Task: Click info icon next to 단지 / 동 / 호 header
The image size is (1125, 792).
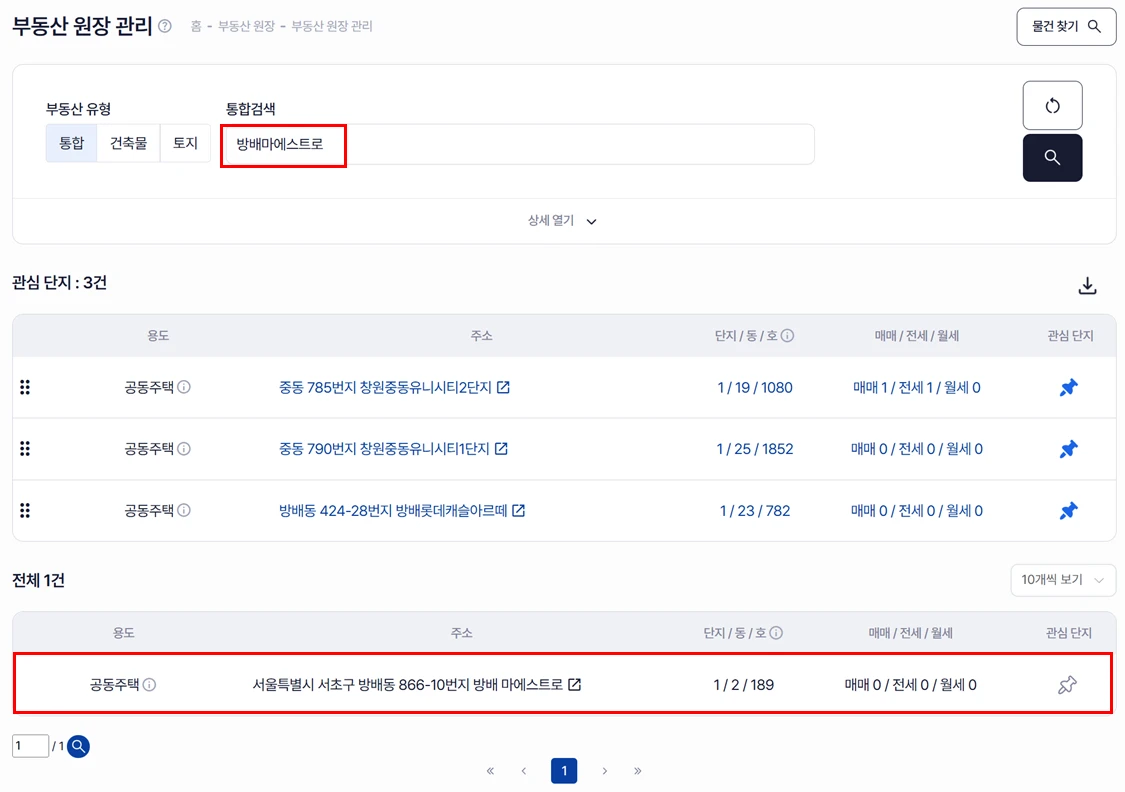Action: (x=787, y=336)
